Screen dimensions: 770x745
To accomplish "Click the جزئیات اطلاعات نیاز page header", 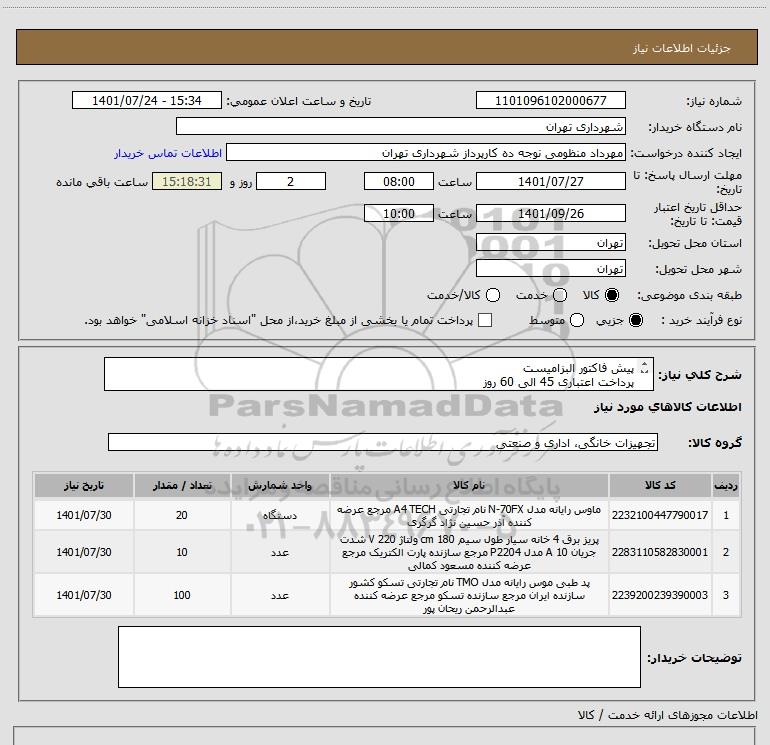I will pyautogui.click(x=681, y=48).
